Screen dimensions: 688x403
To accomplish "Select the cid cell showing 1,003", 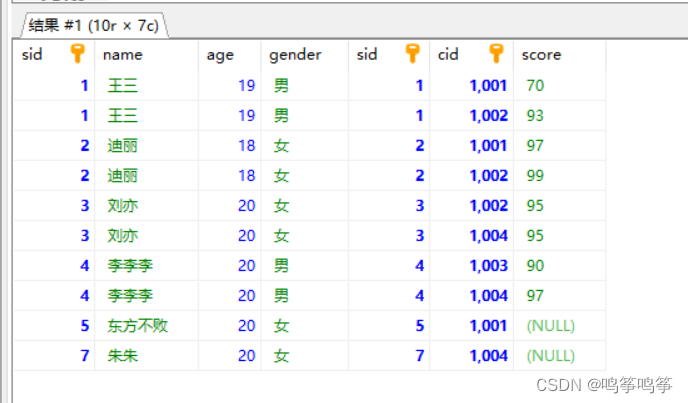I will coord(488,266).
